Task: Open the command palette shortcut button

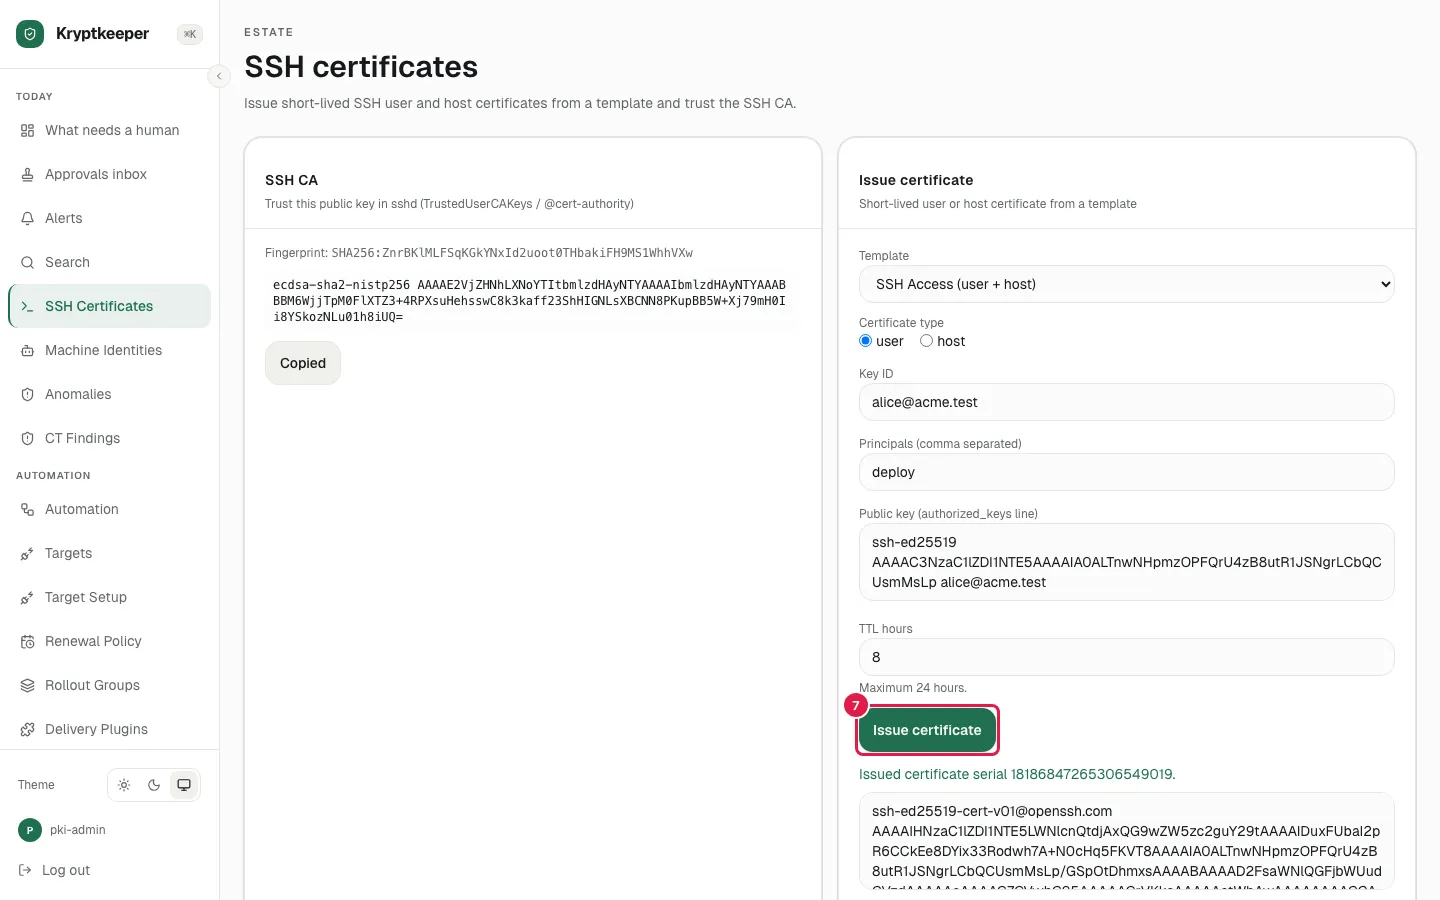Action: point(190,34)
